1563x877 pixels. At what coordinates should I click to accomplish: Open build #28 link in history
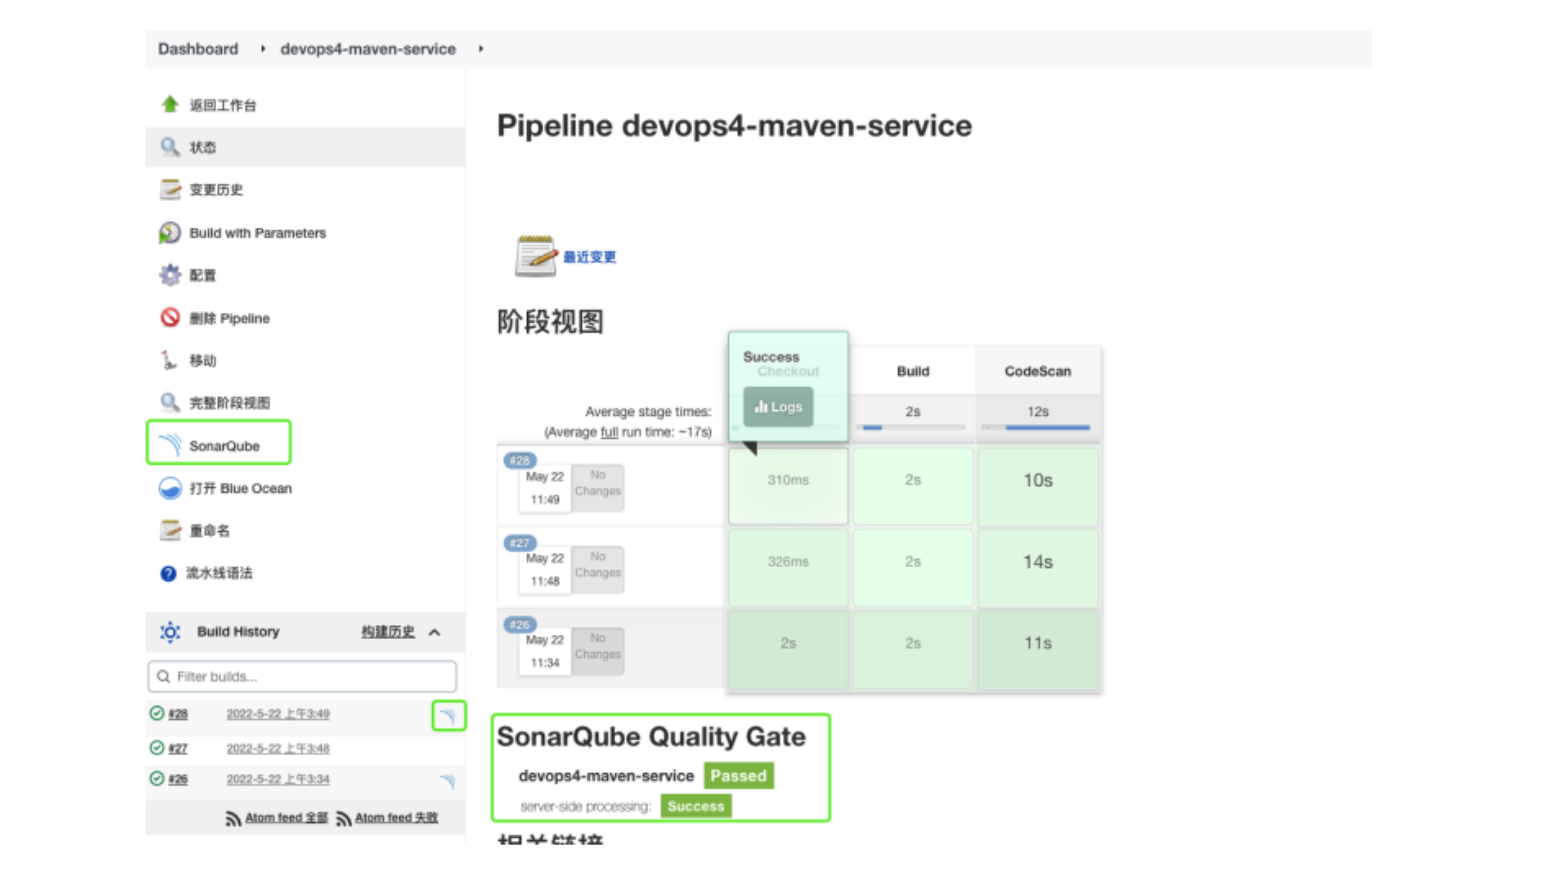(178, 714)
